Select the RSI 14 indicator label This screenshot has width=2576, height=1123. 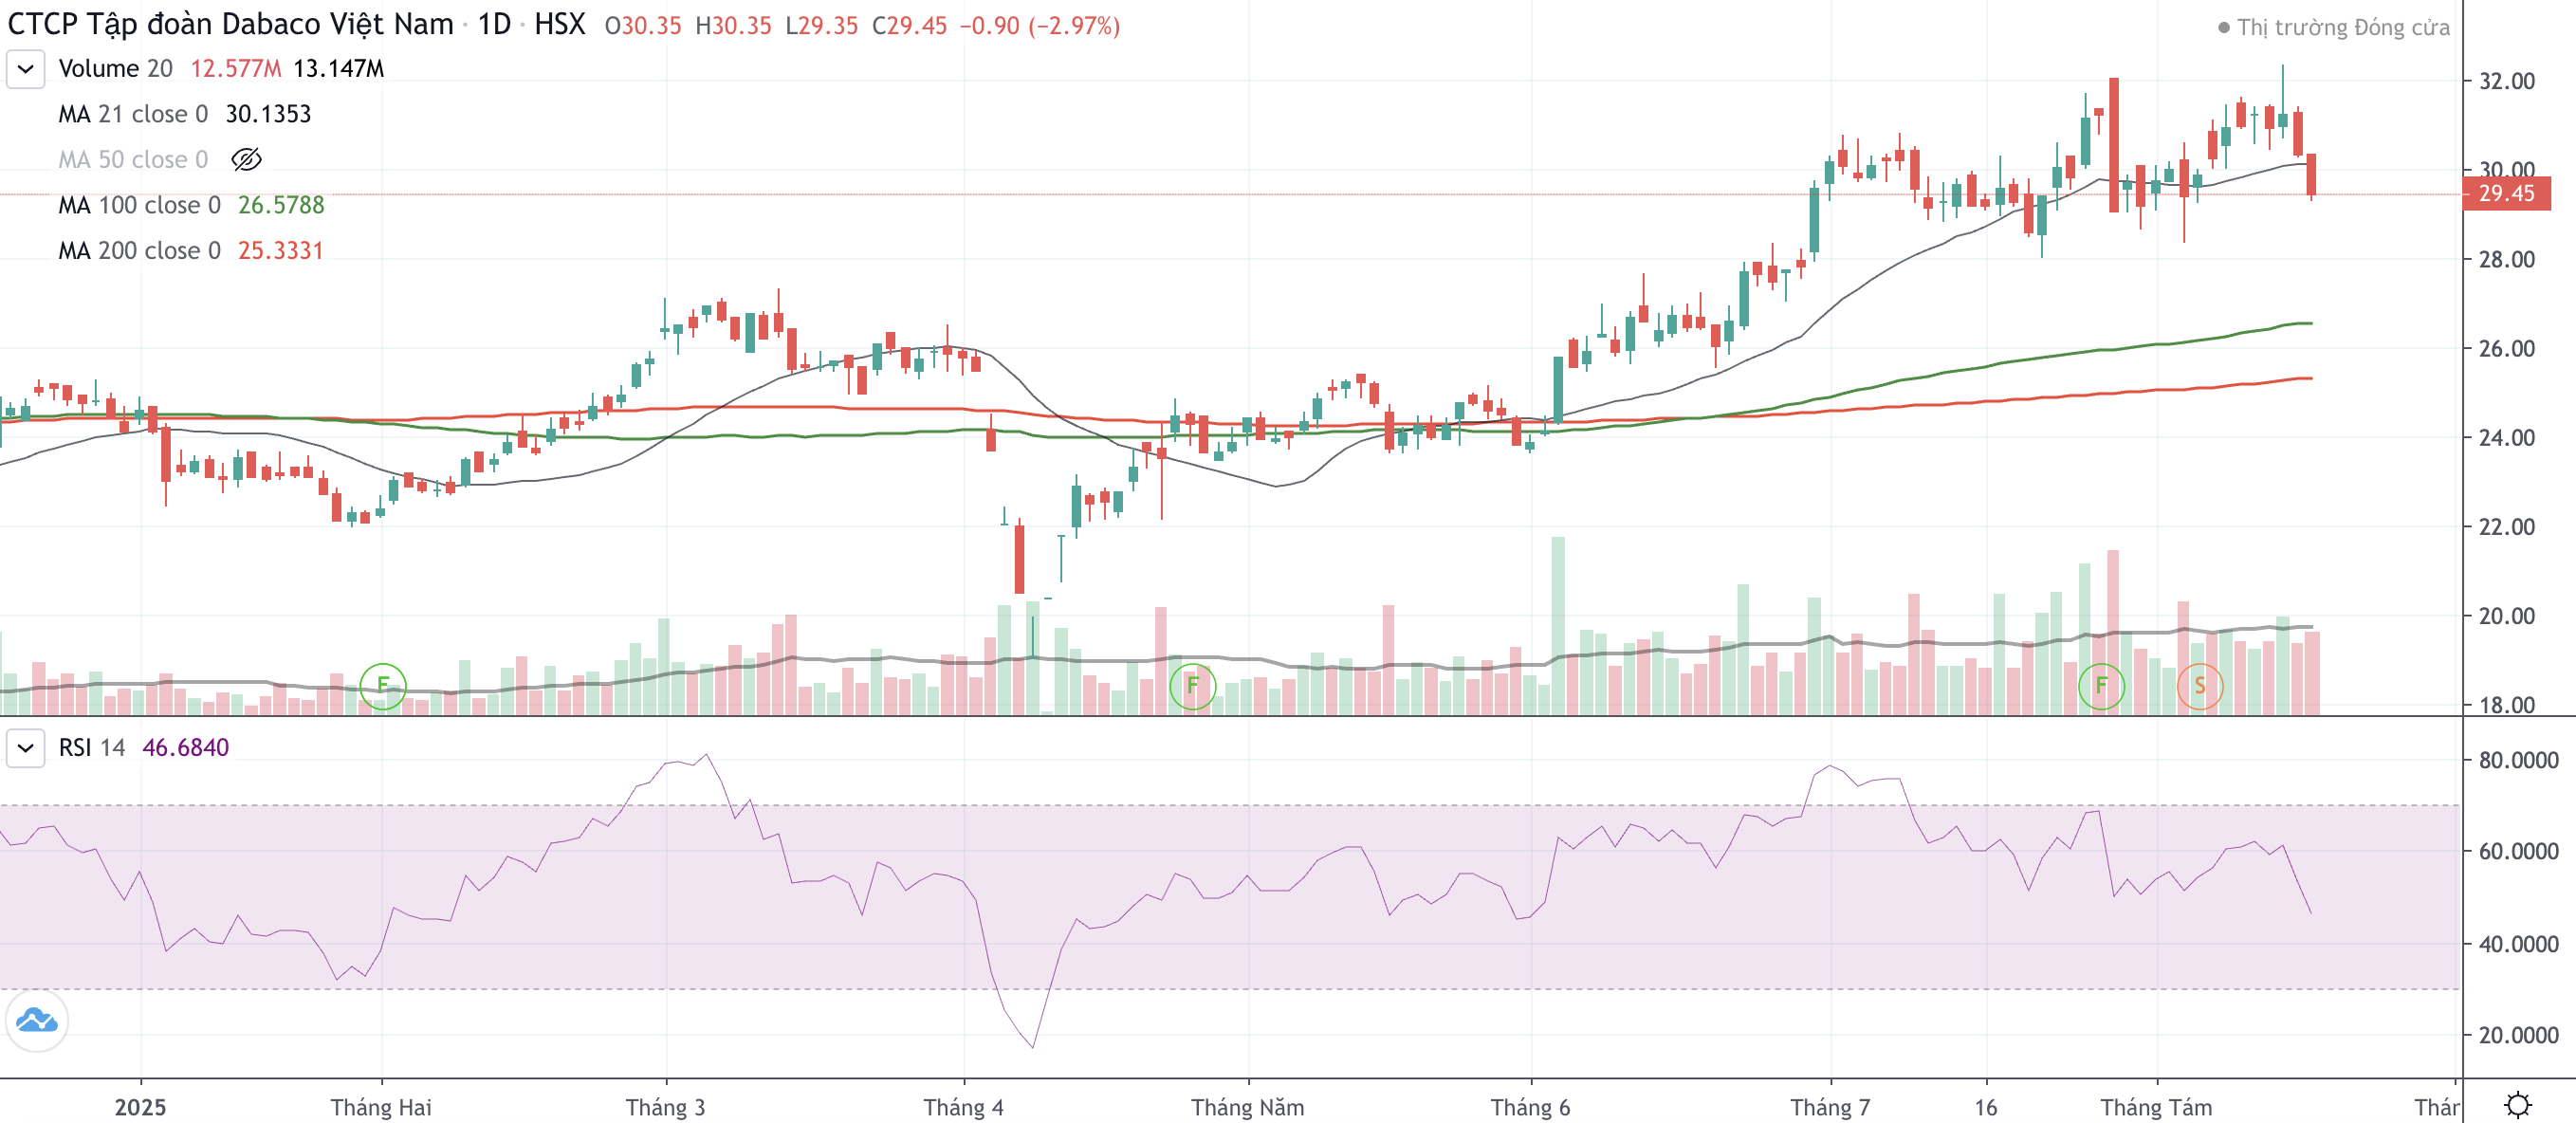click(92, 748)
